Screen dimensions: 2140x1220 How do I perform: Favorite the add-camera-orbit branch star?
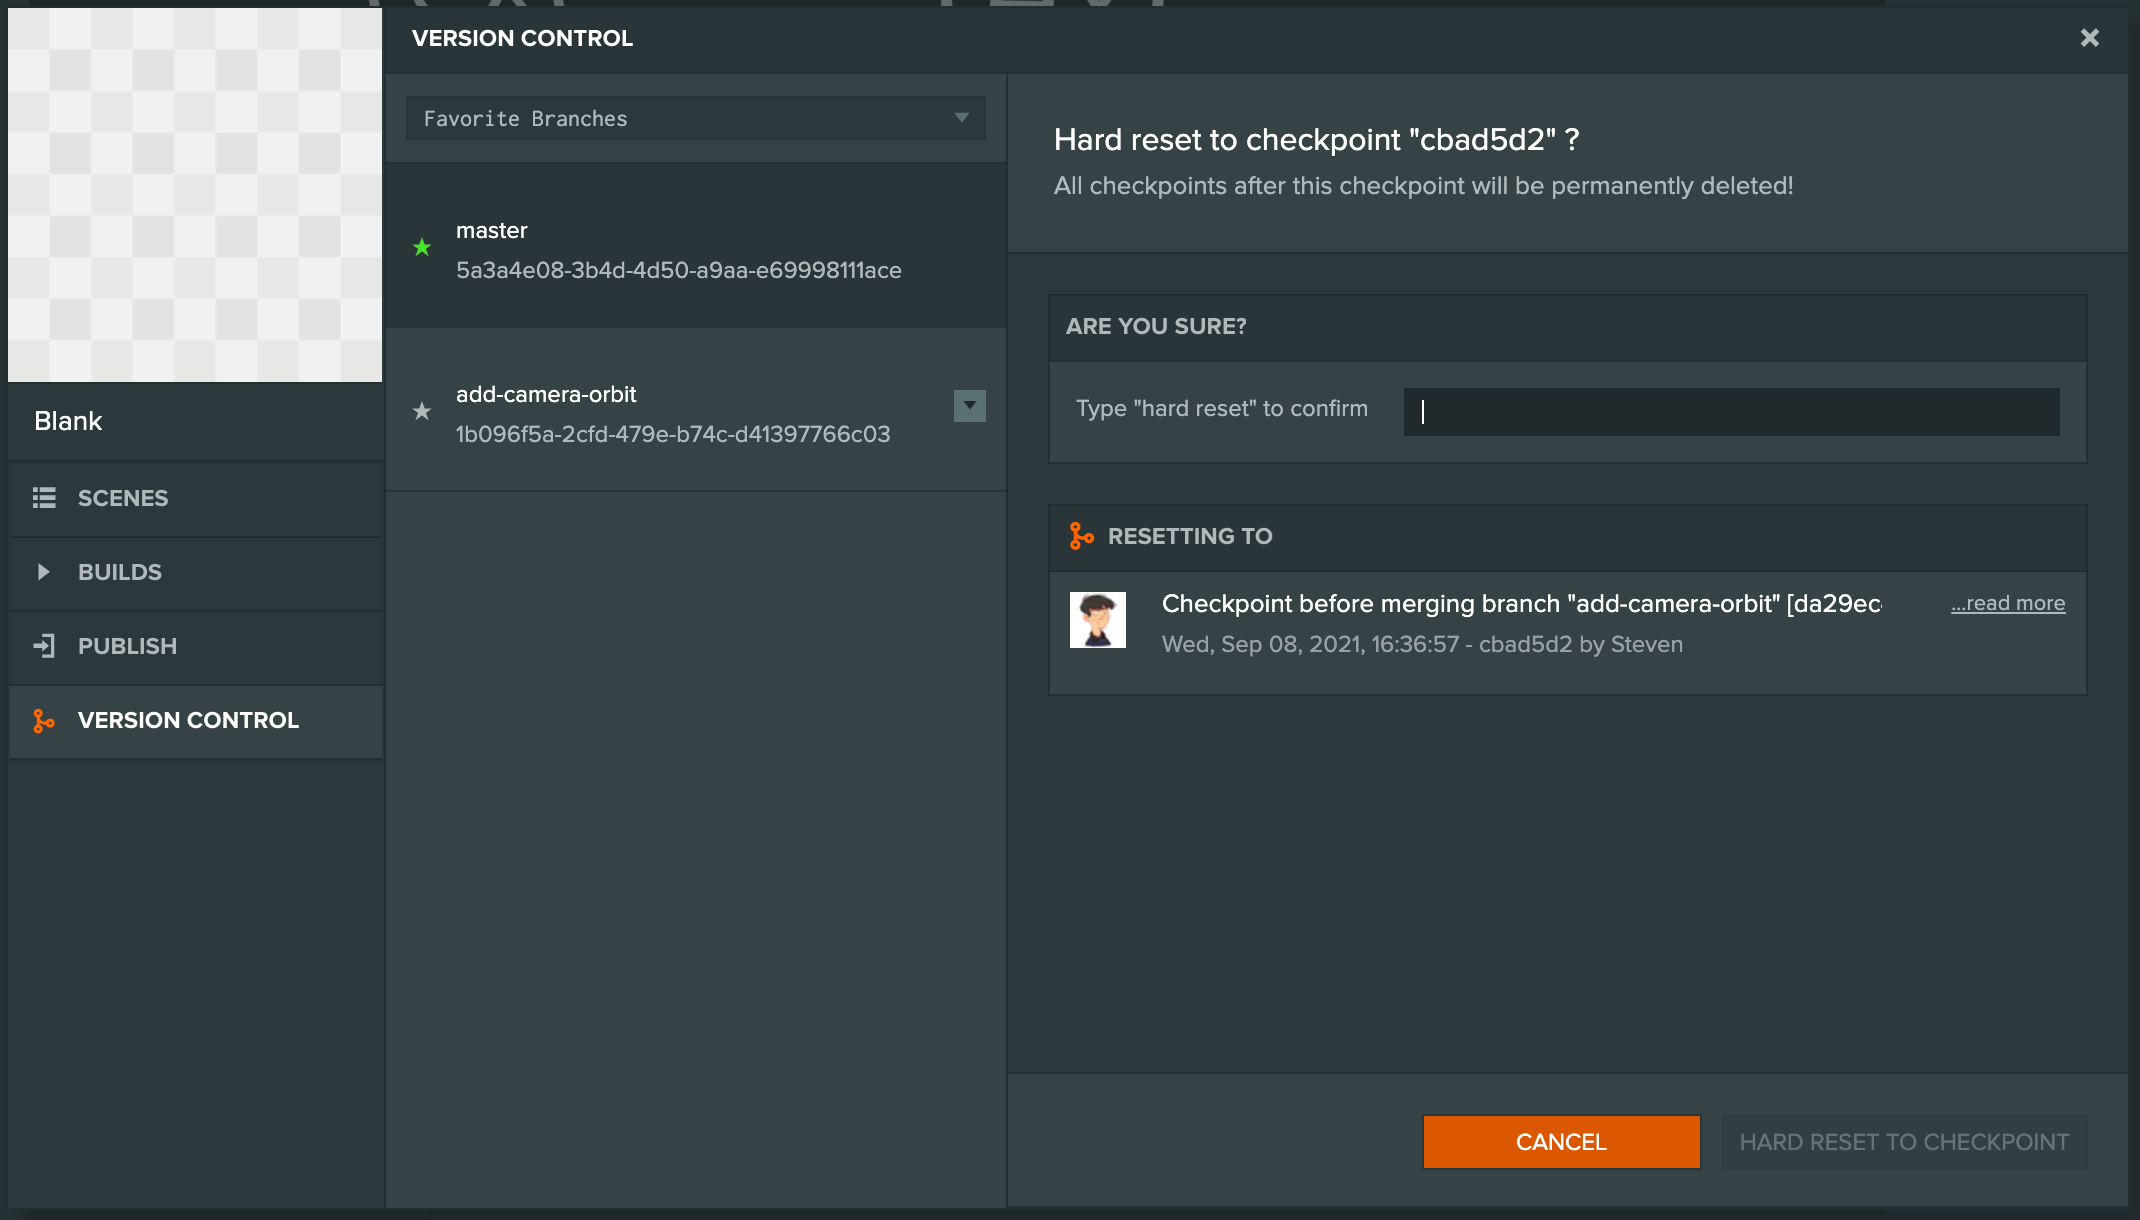coord(422,411)
